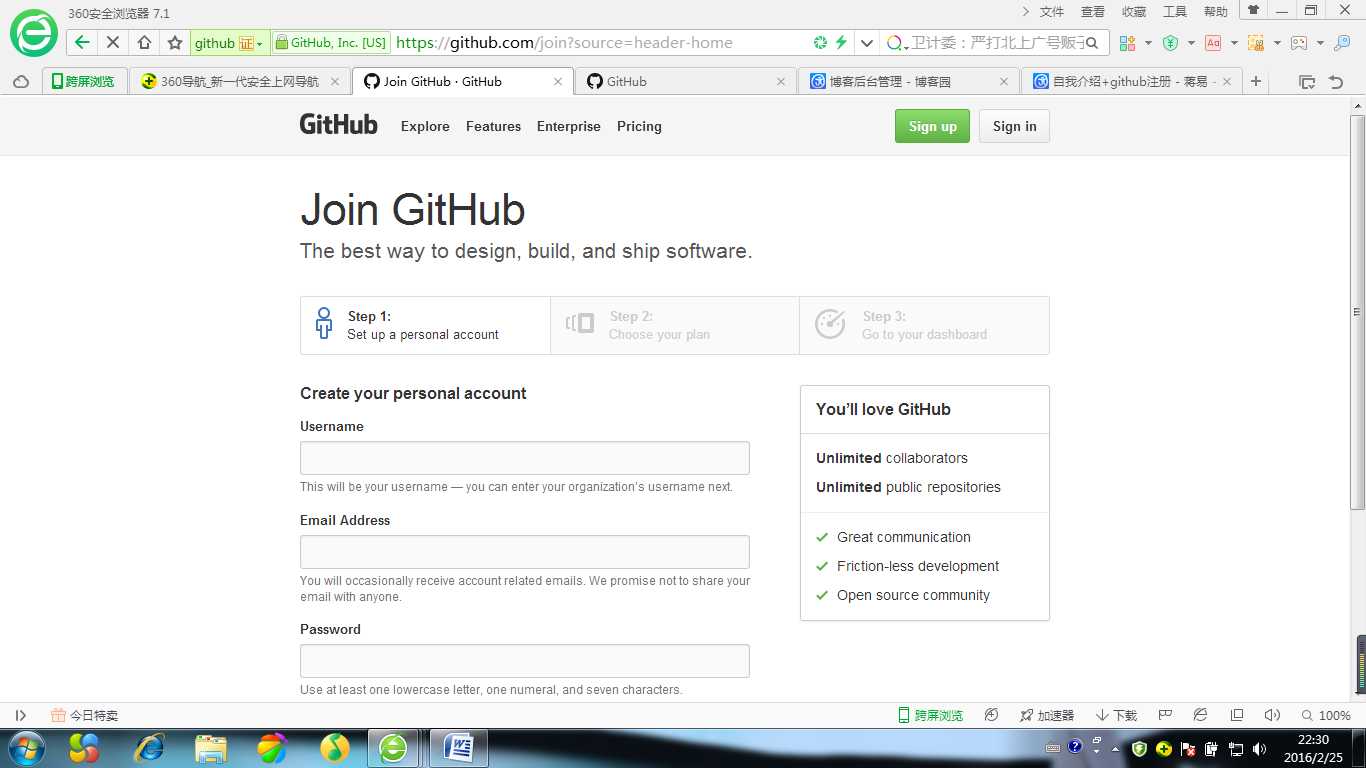This screenshot has height=768, width=1366.
Task: Click the window split icon in status bar
Action: (x=1237, y=715)
